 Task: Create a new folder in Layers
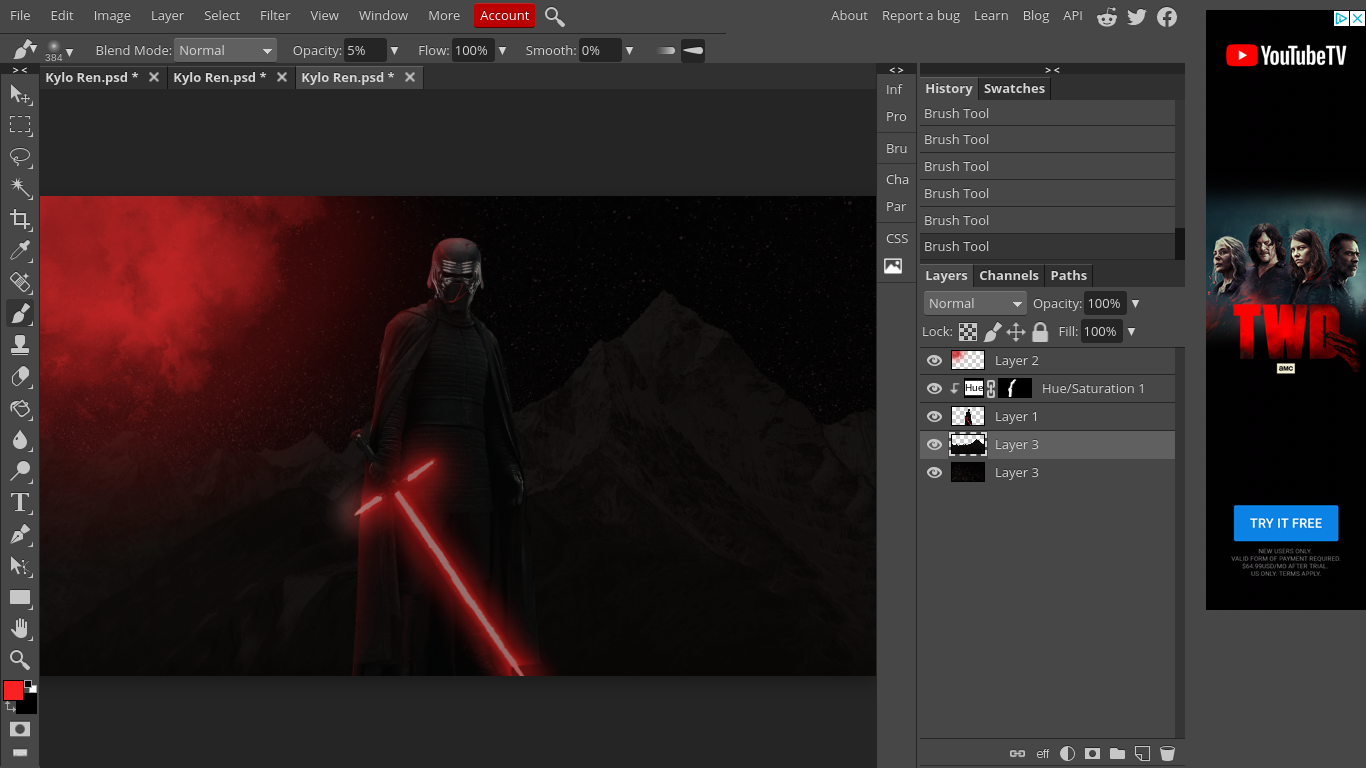1117,754
